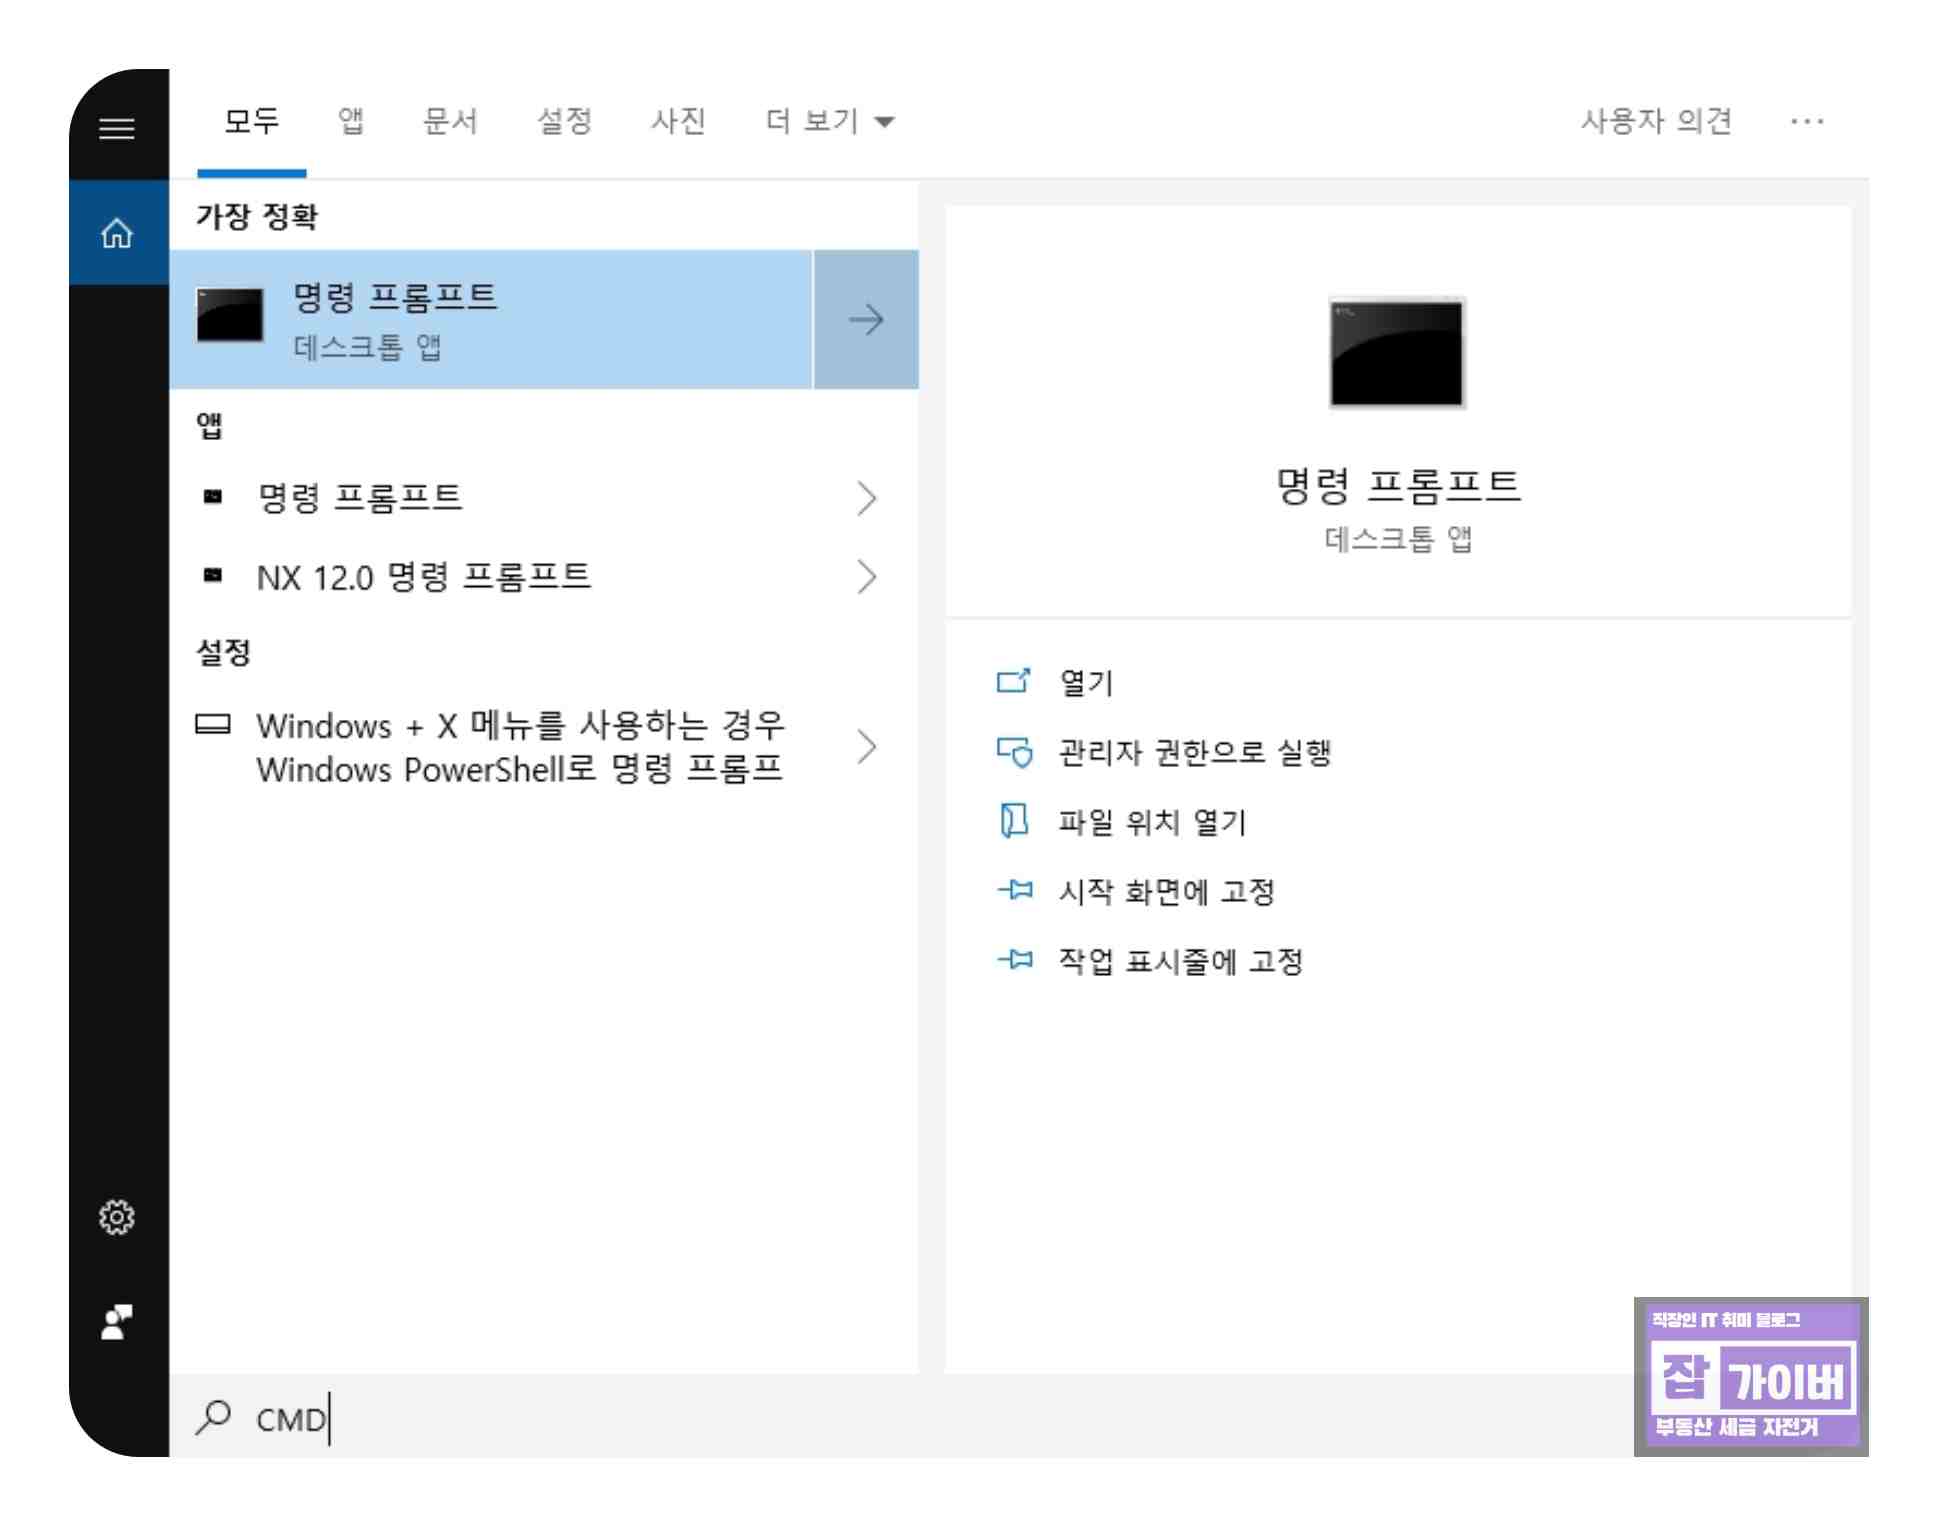Screen dimensions: 1938x1526
Task: Select the 설정 filter tab
Action: (564, 122)
